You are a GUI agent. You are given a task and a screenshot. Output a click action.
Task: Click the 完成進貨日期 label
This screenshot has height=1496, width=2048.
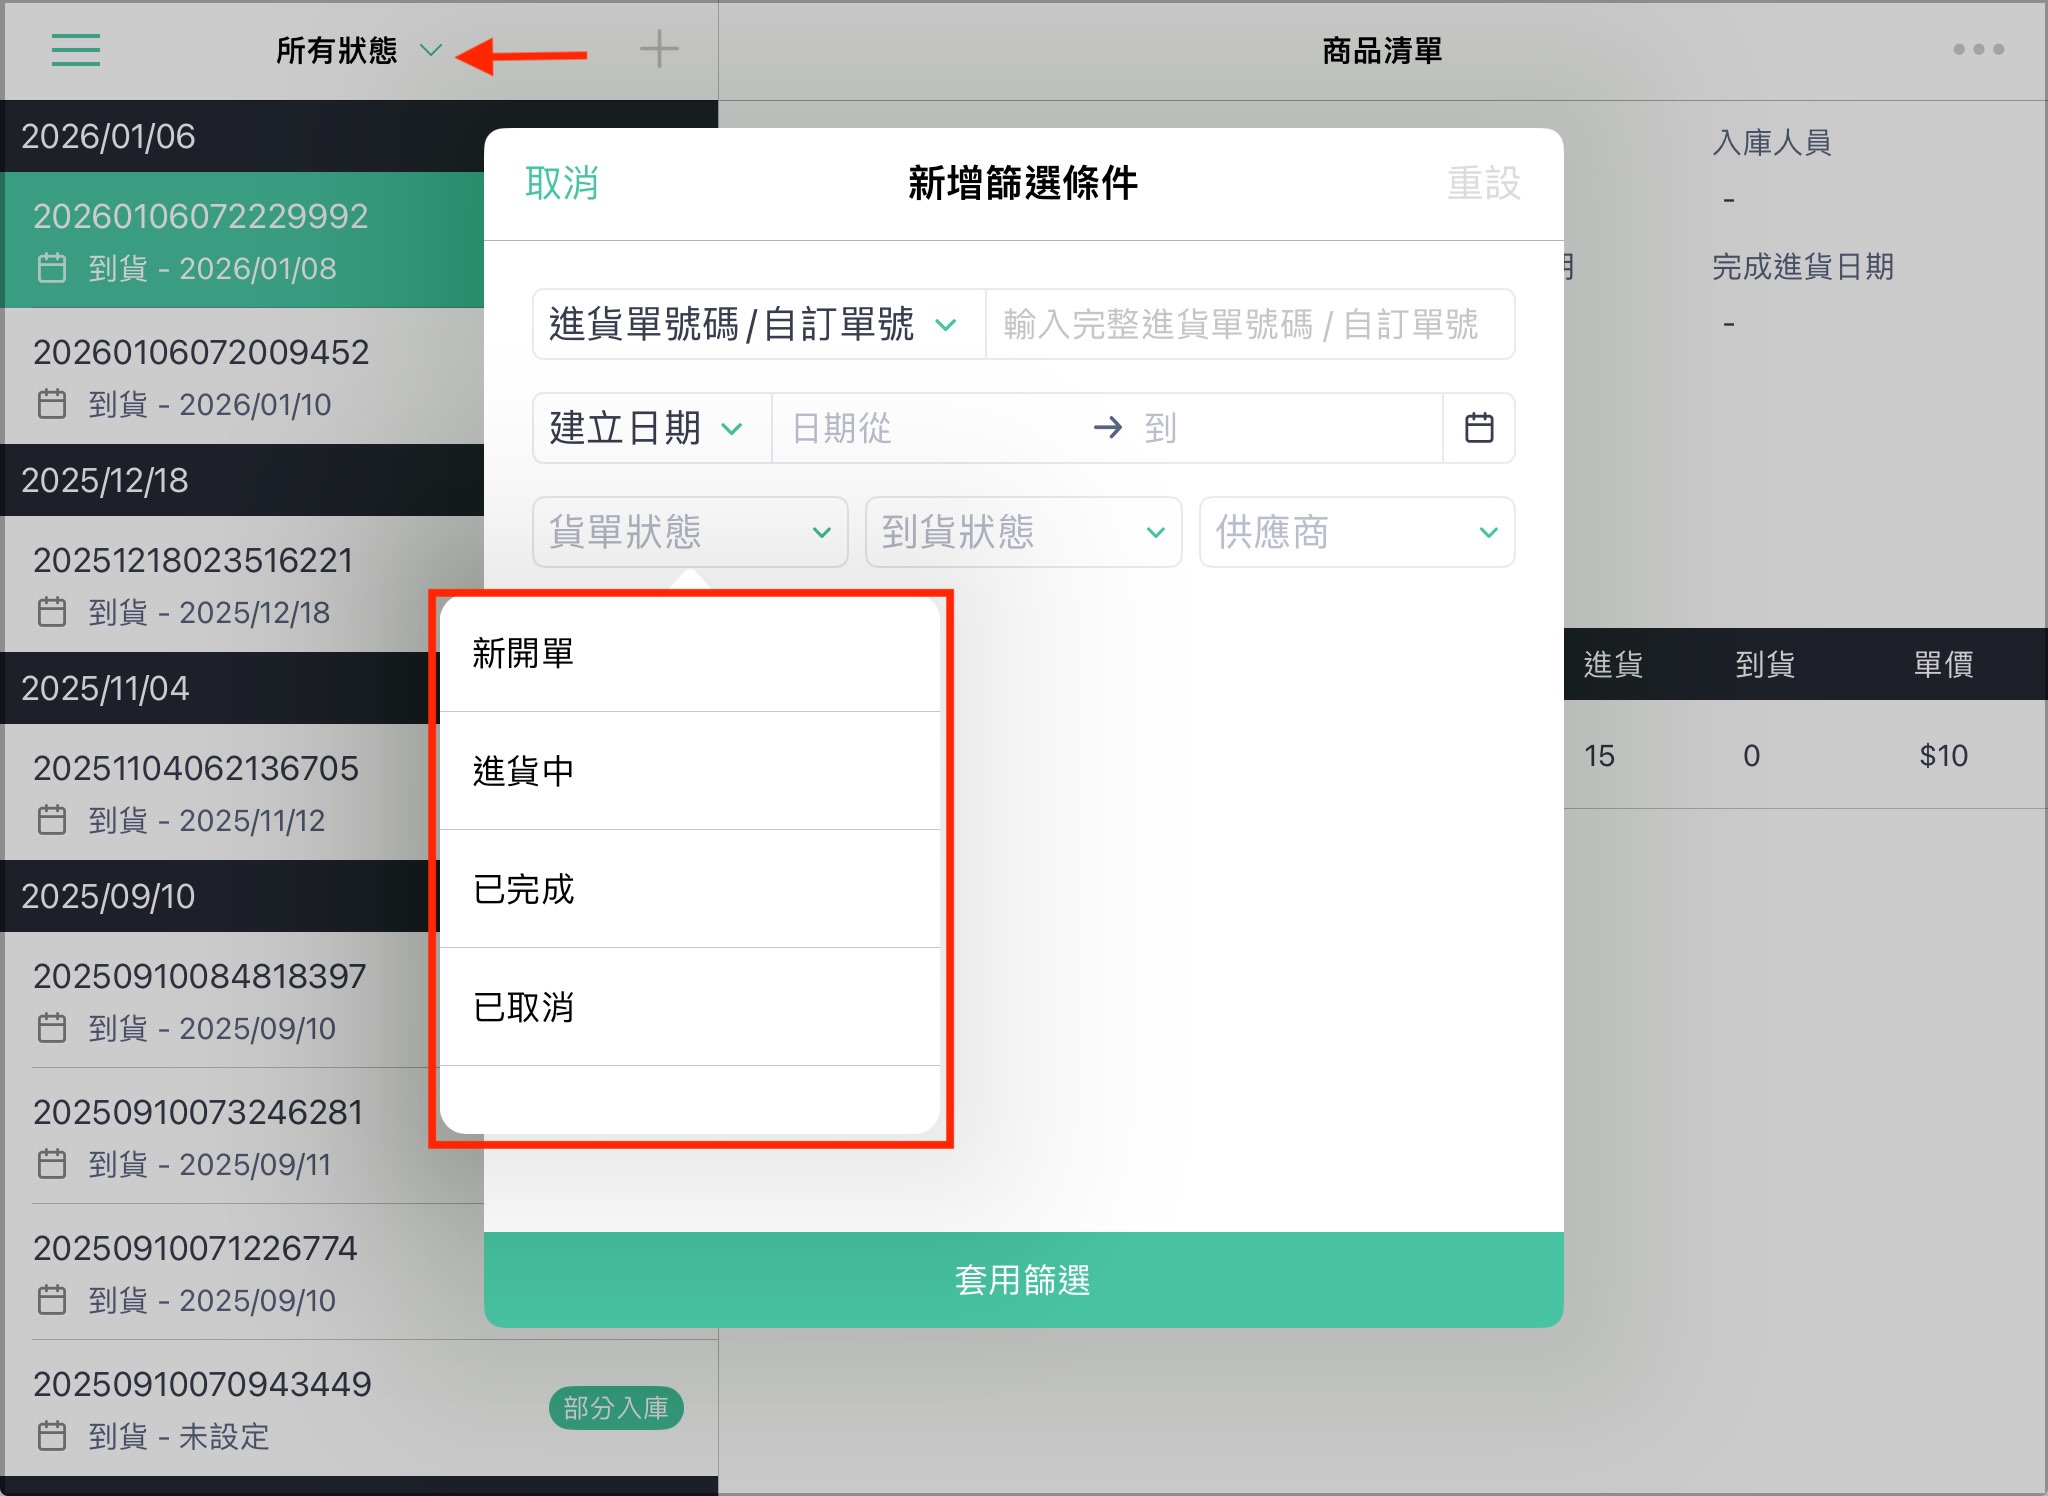pos(1803,266)
